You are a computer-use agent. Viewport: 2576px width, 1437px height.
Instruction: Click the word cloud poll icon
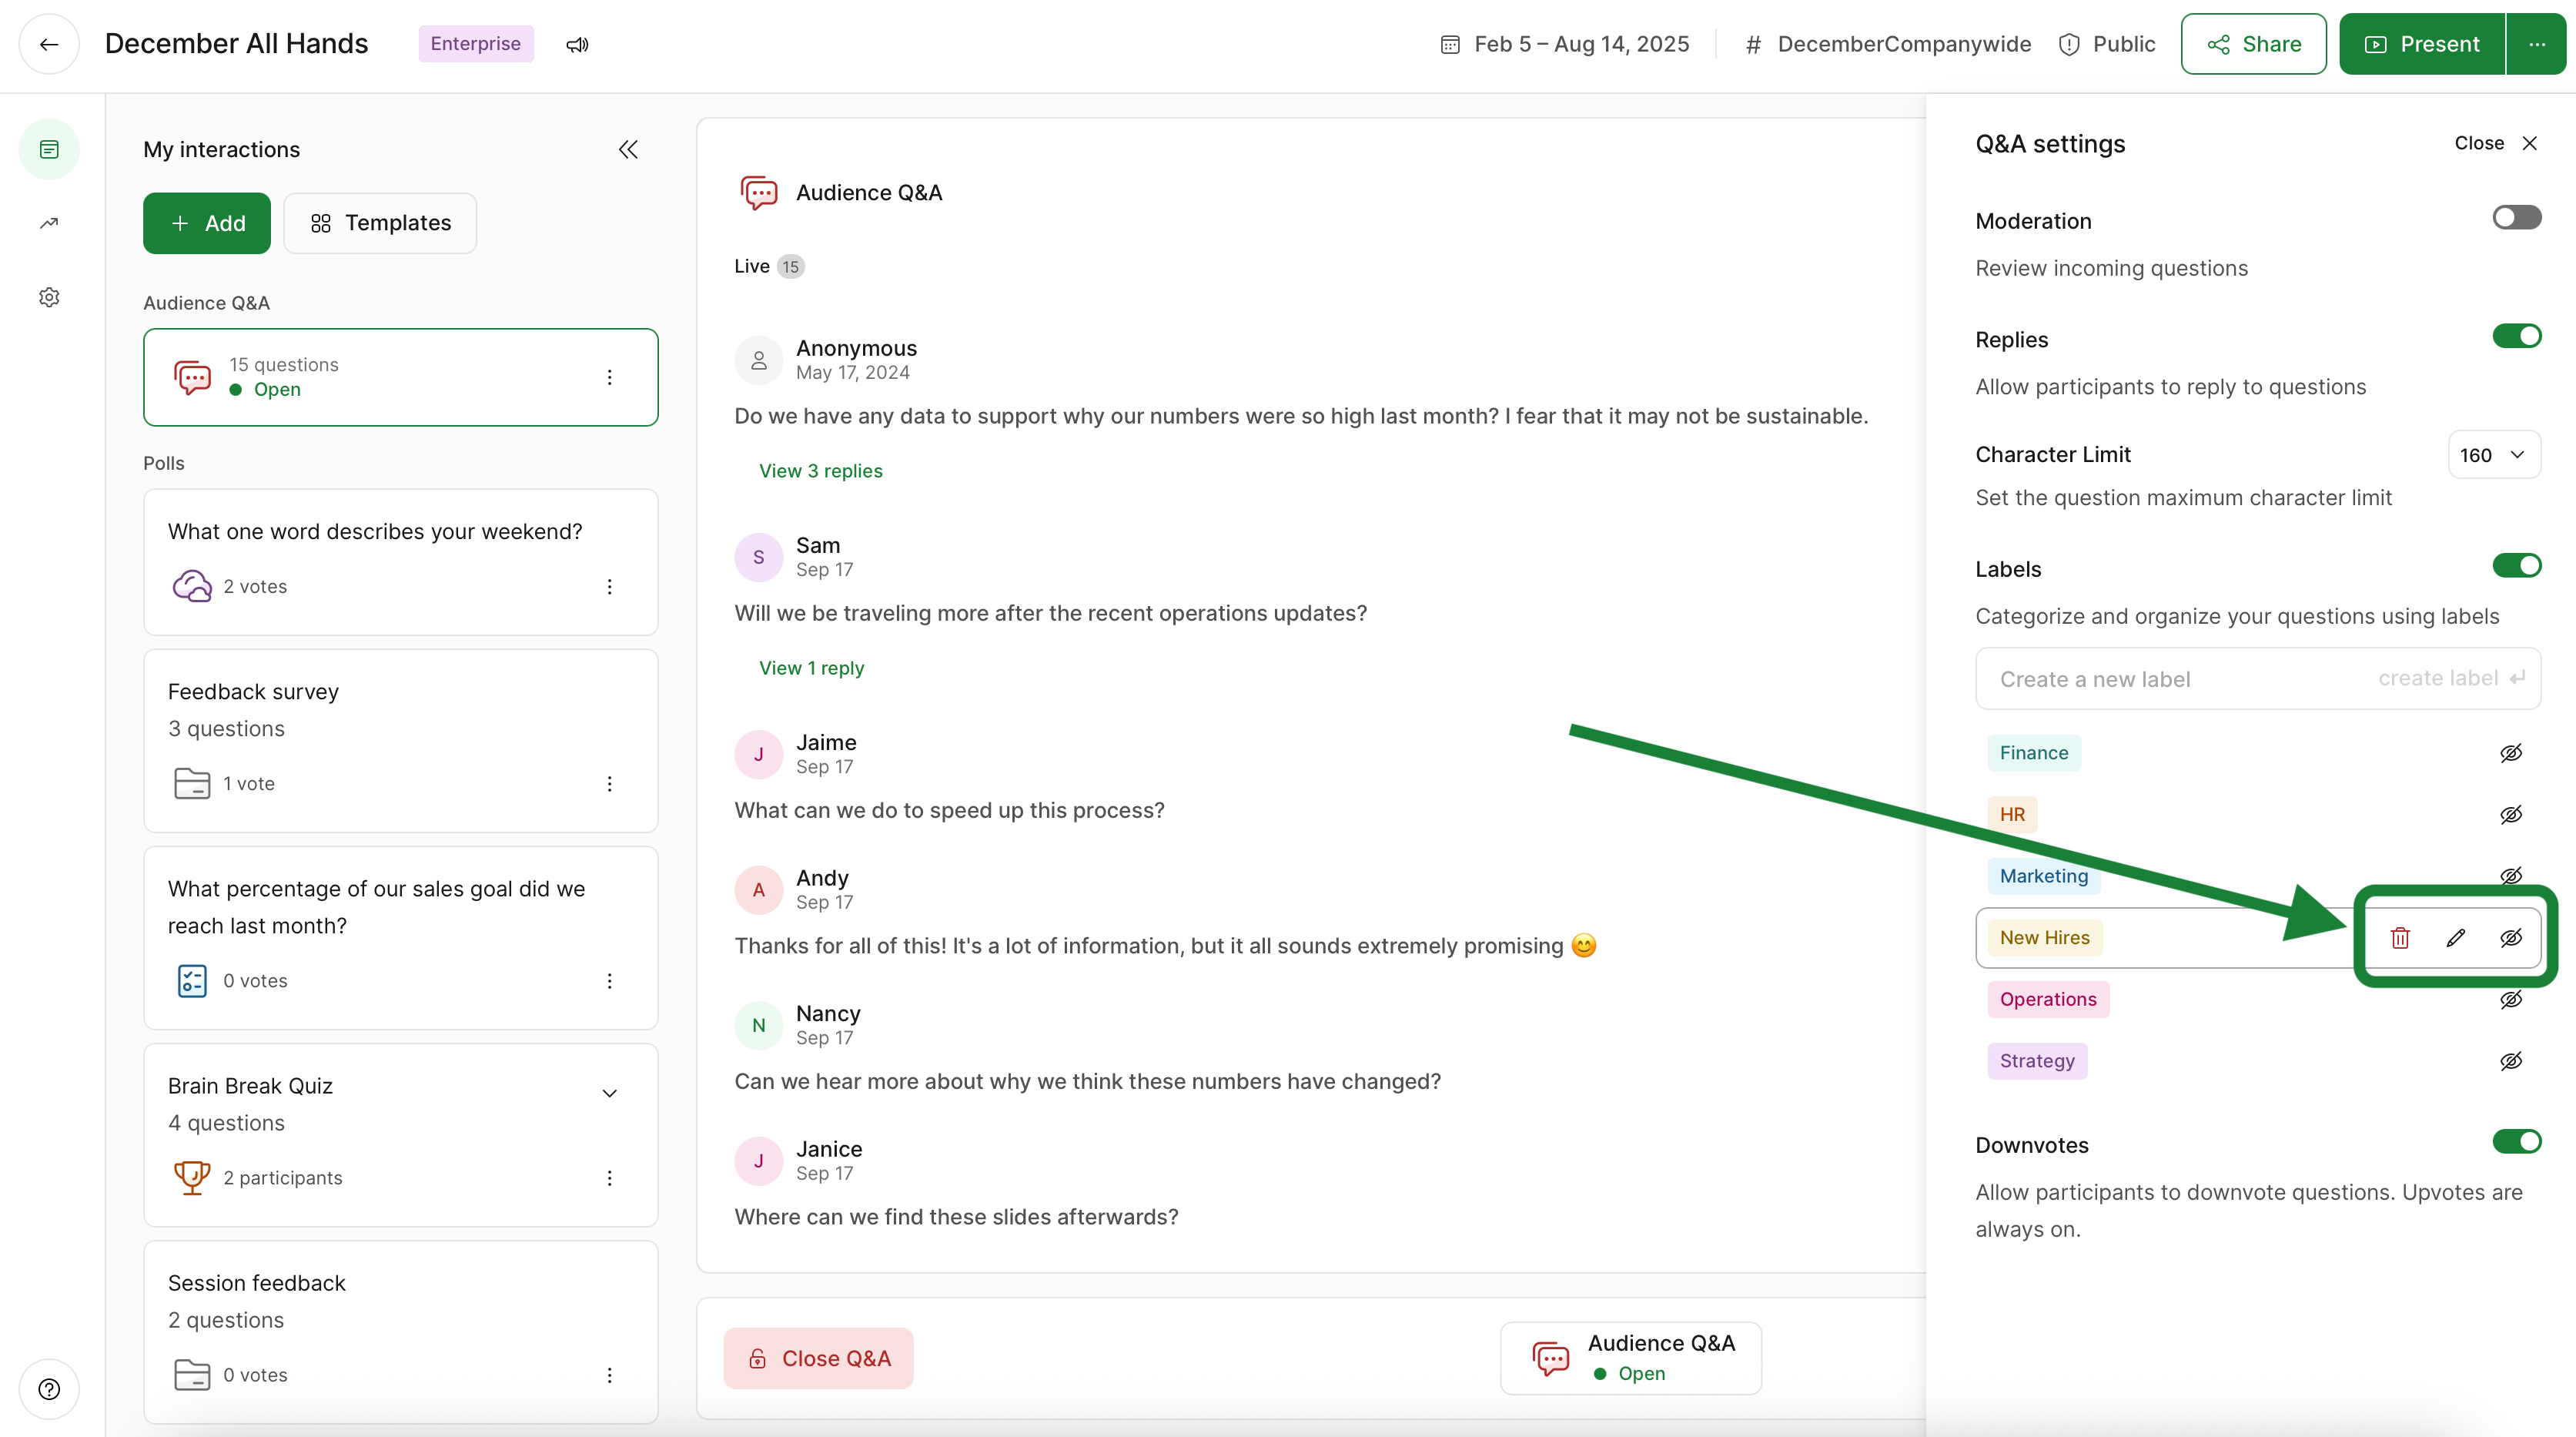(x=192, y=586)
